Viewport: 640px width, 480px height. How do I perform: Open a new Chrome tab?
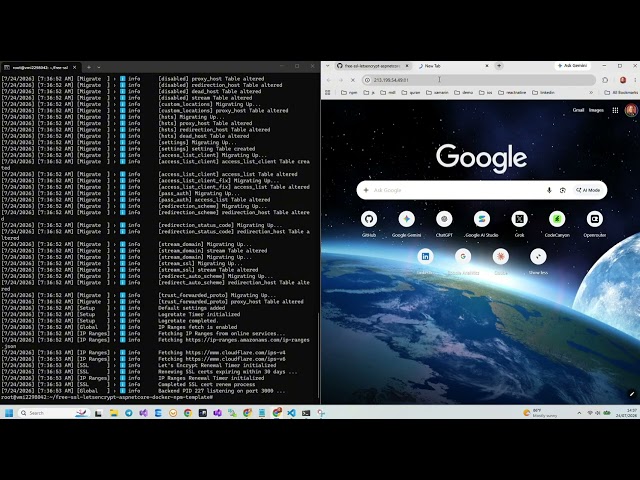[x=499, y=66]
